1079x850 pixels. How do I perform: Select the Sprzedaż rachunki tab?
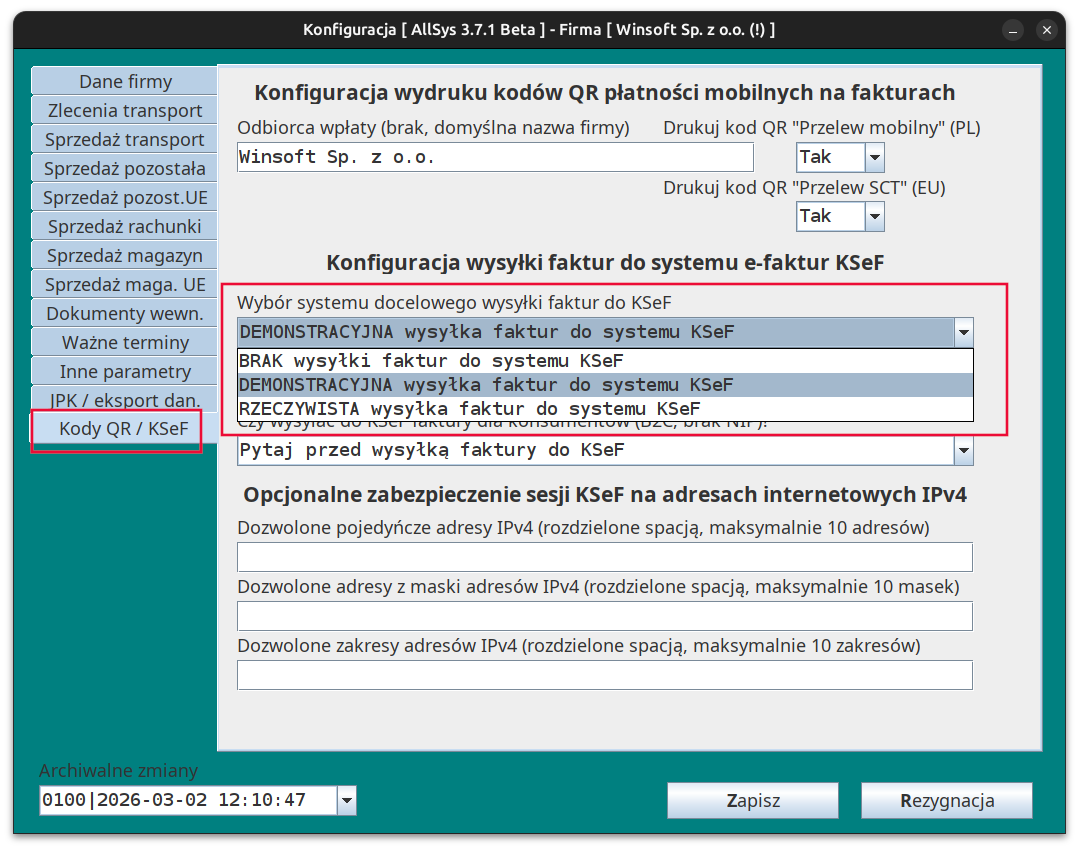pyautogui.click(x=125, y=227)
